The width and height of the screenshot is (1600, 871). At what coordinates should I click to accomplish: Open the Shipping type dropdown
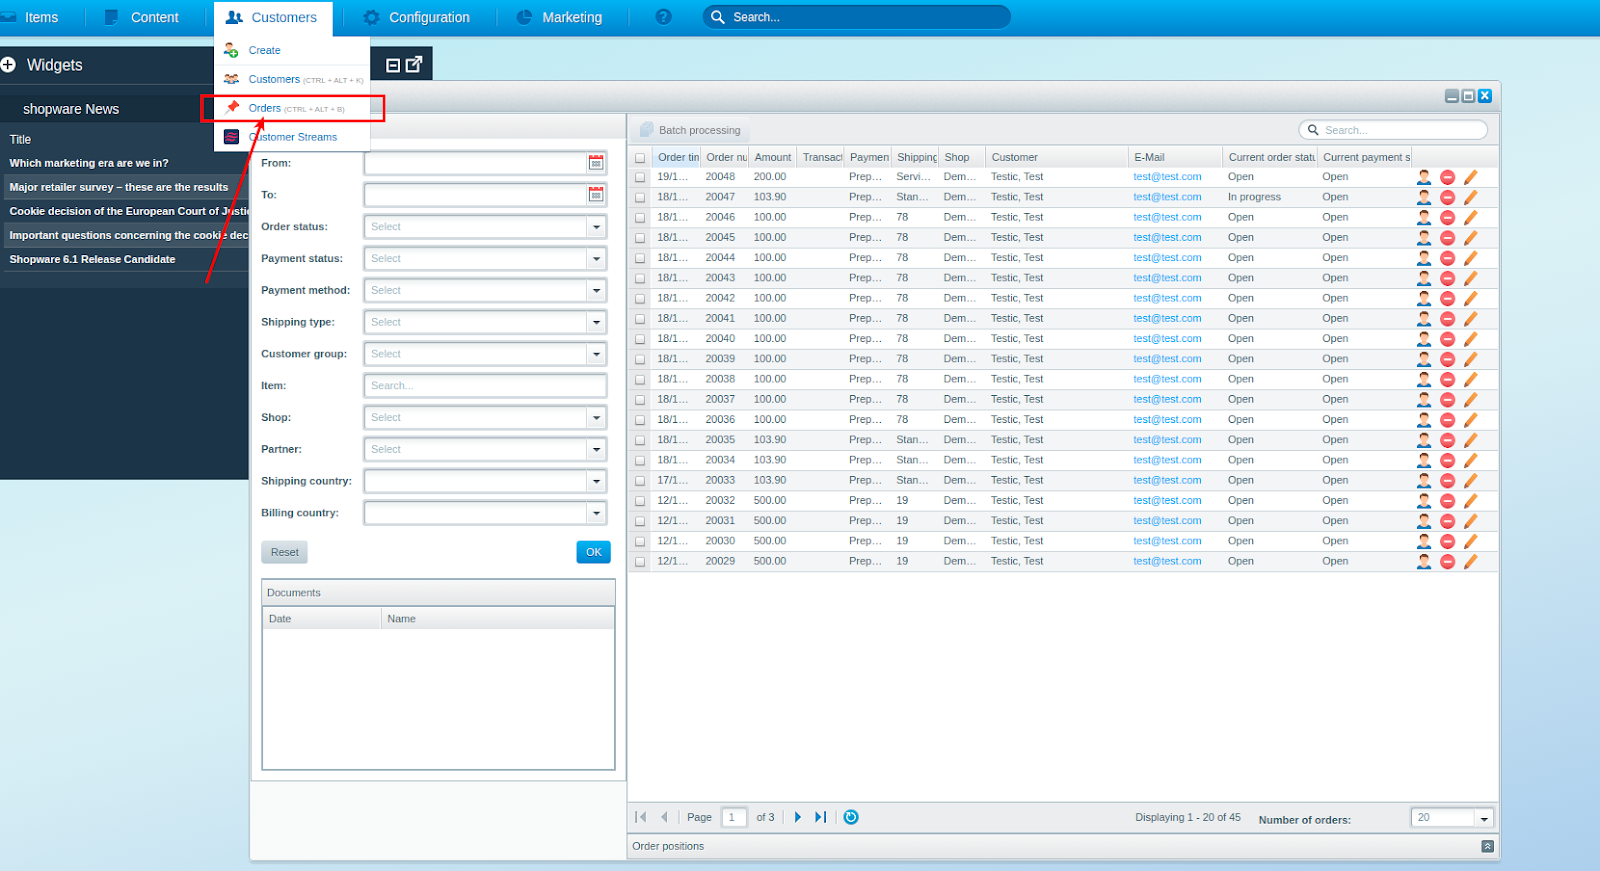coord(596,322)
